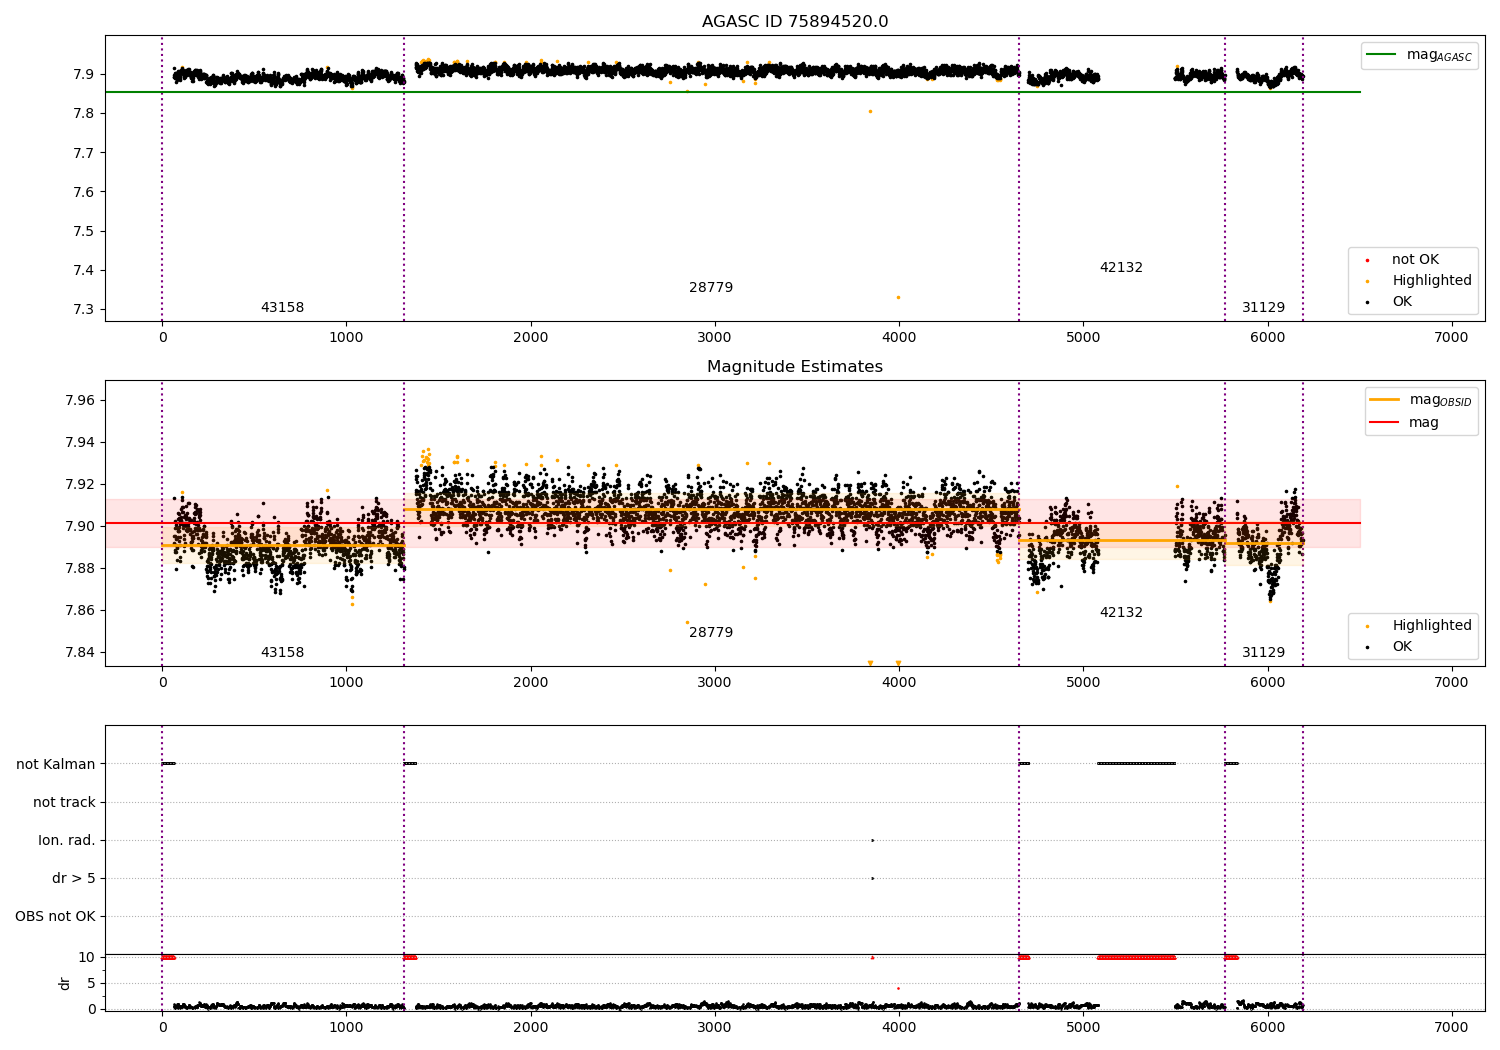Click x-tick 3000 on top panel axis
The height and width of the screenshot is (1050, 1500).
click(x=715, y=337)
